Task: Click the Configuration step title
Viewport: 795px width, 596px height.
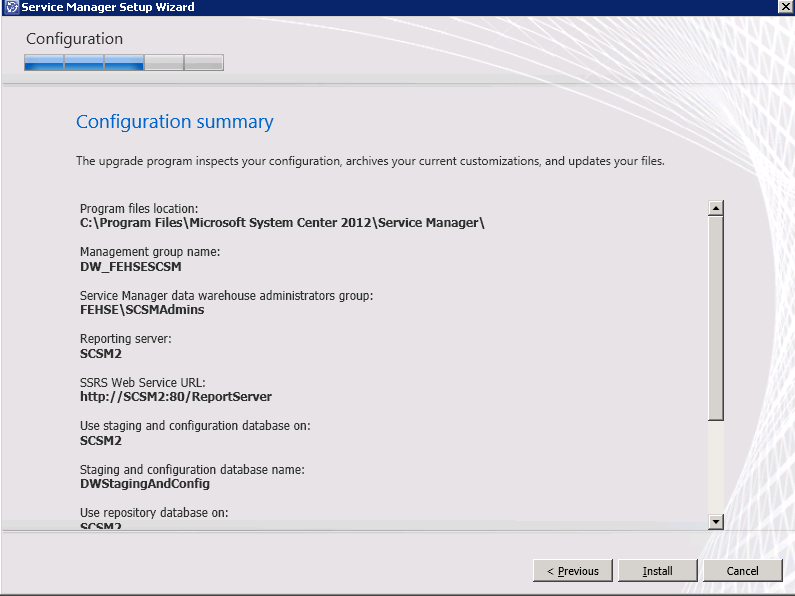Action: pyautogui.click(x=75, y=39)
